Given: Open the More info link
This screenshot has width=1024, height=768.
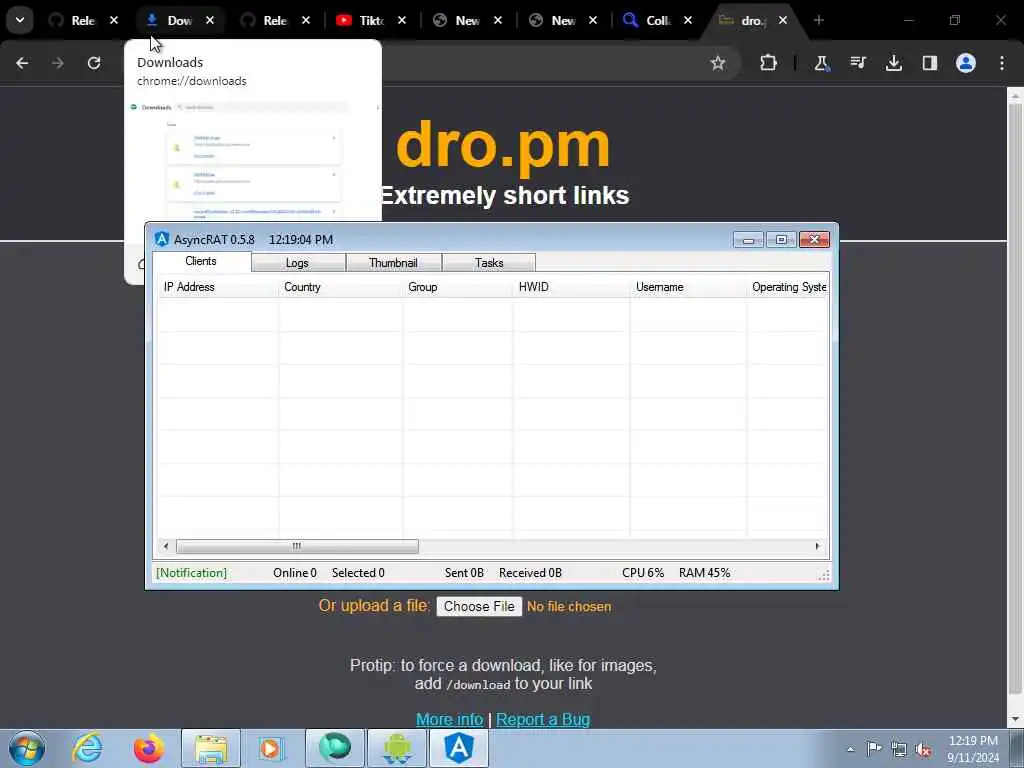Looking at the screenshot, I should [x=449, y=719].
